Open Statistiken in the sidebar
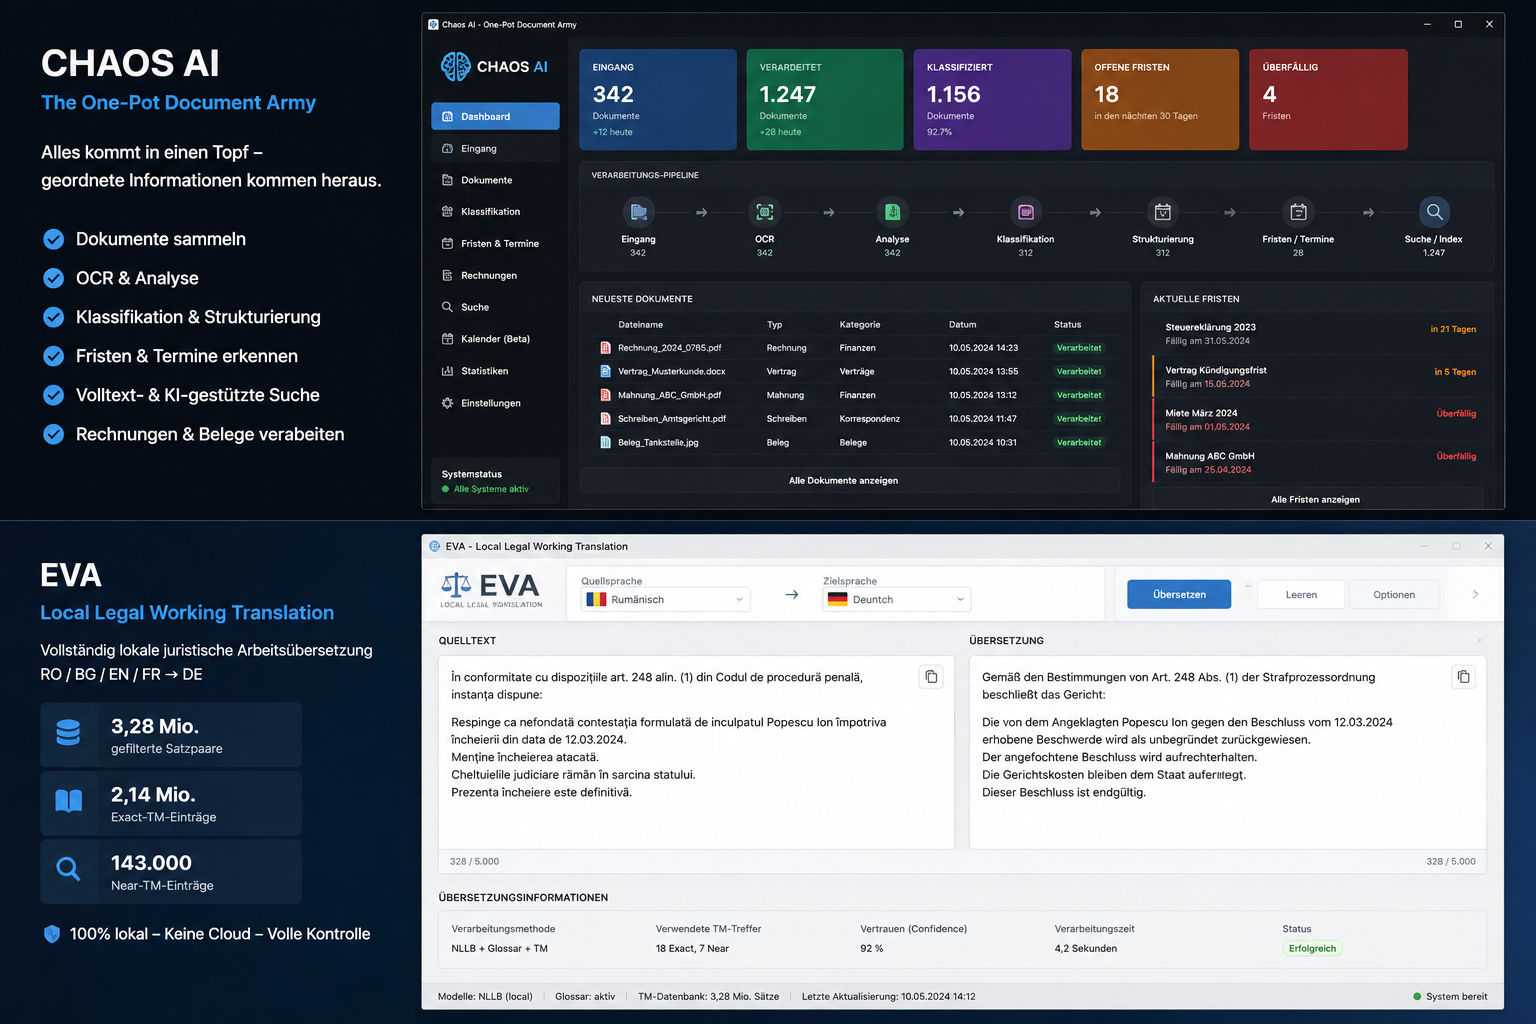Viewport: 1536px width, 1024px height. (x=495, y=371)
